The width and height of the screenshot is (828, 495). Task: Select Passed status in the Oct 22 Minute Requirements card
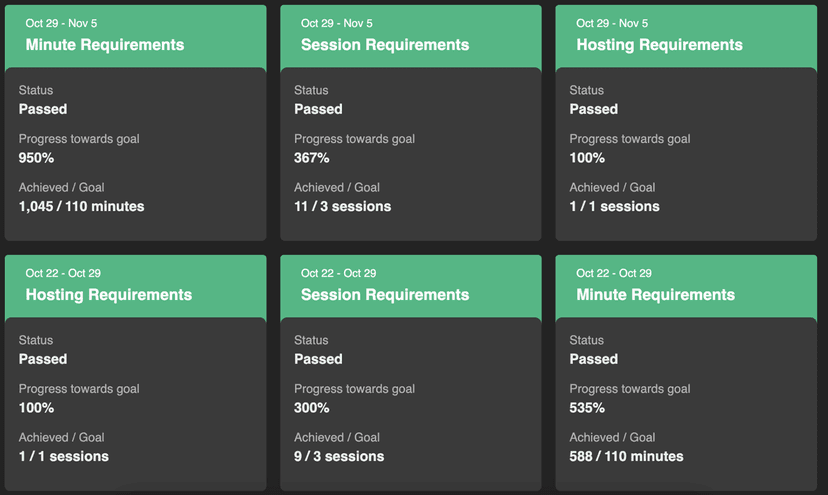[x=594, y=359]
